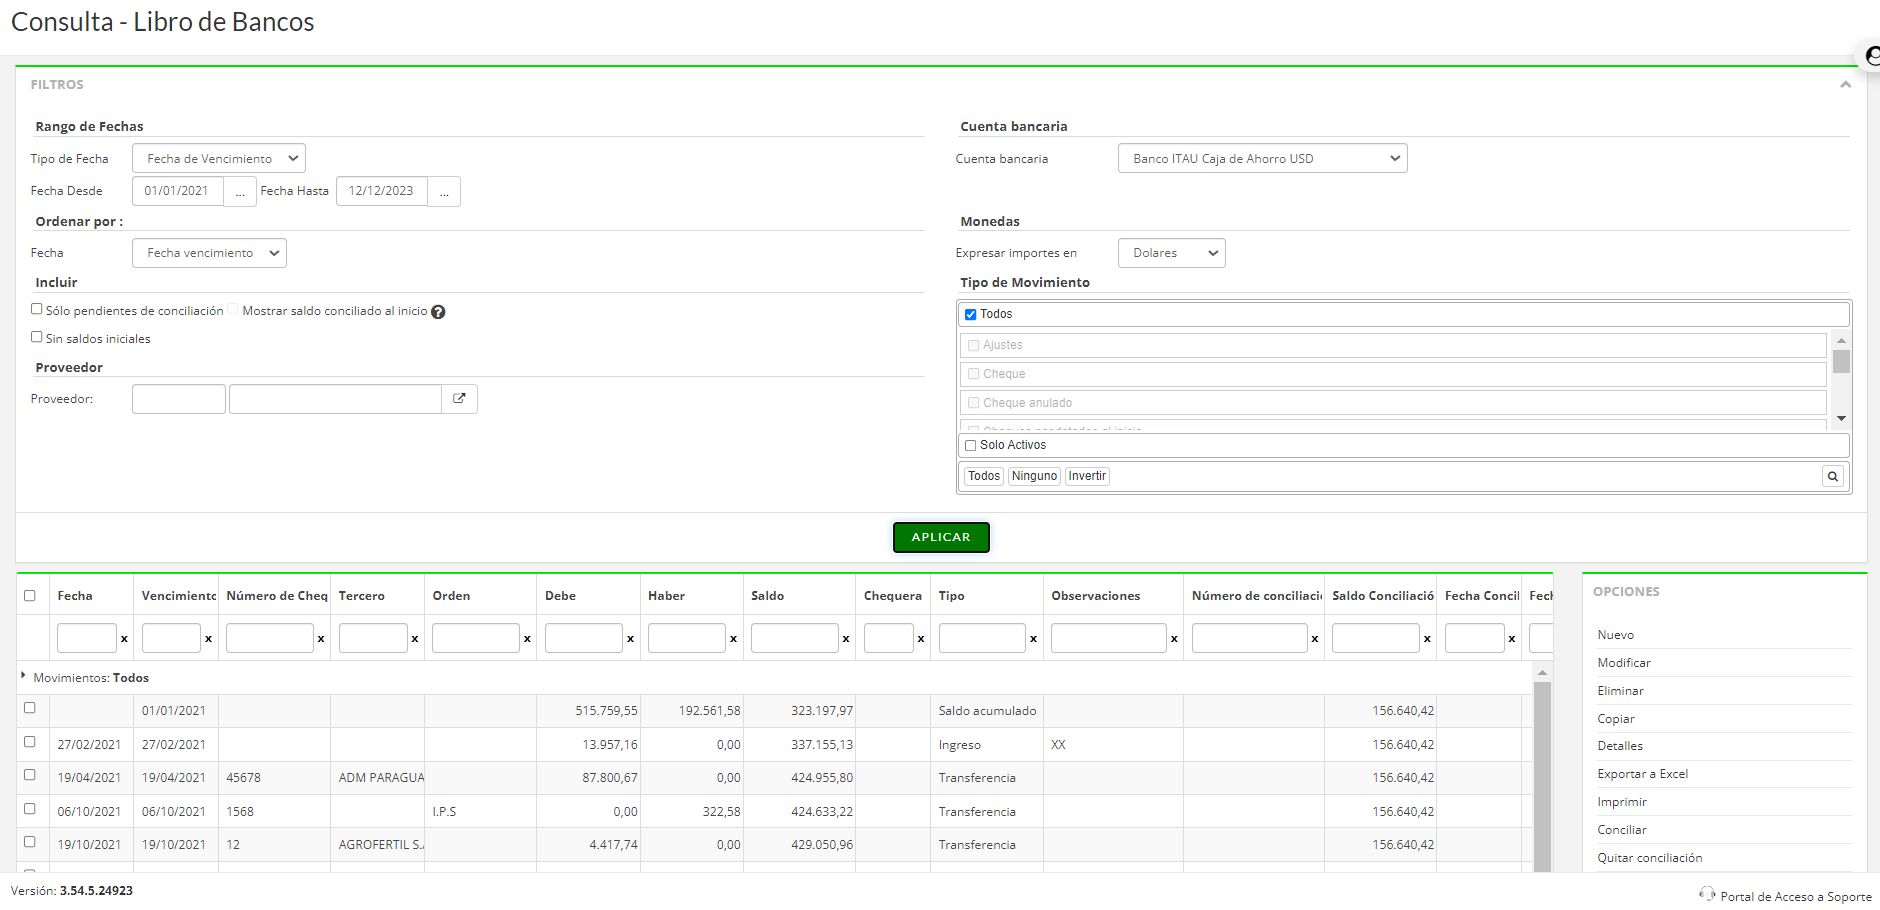Clear the Número de conciliación column filter
This screenshot has height=910, width=1880.
pyautogui.click(x=1314, y=639)
